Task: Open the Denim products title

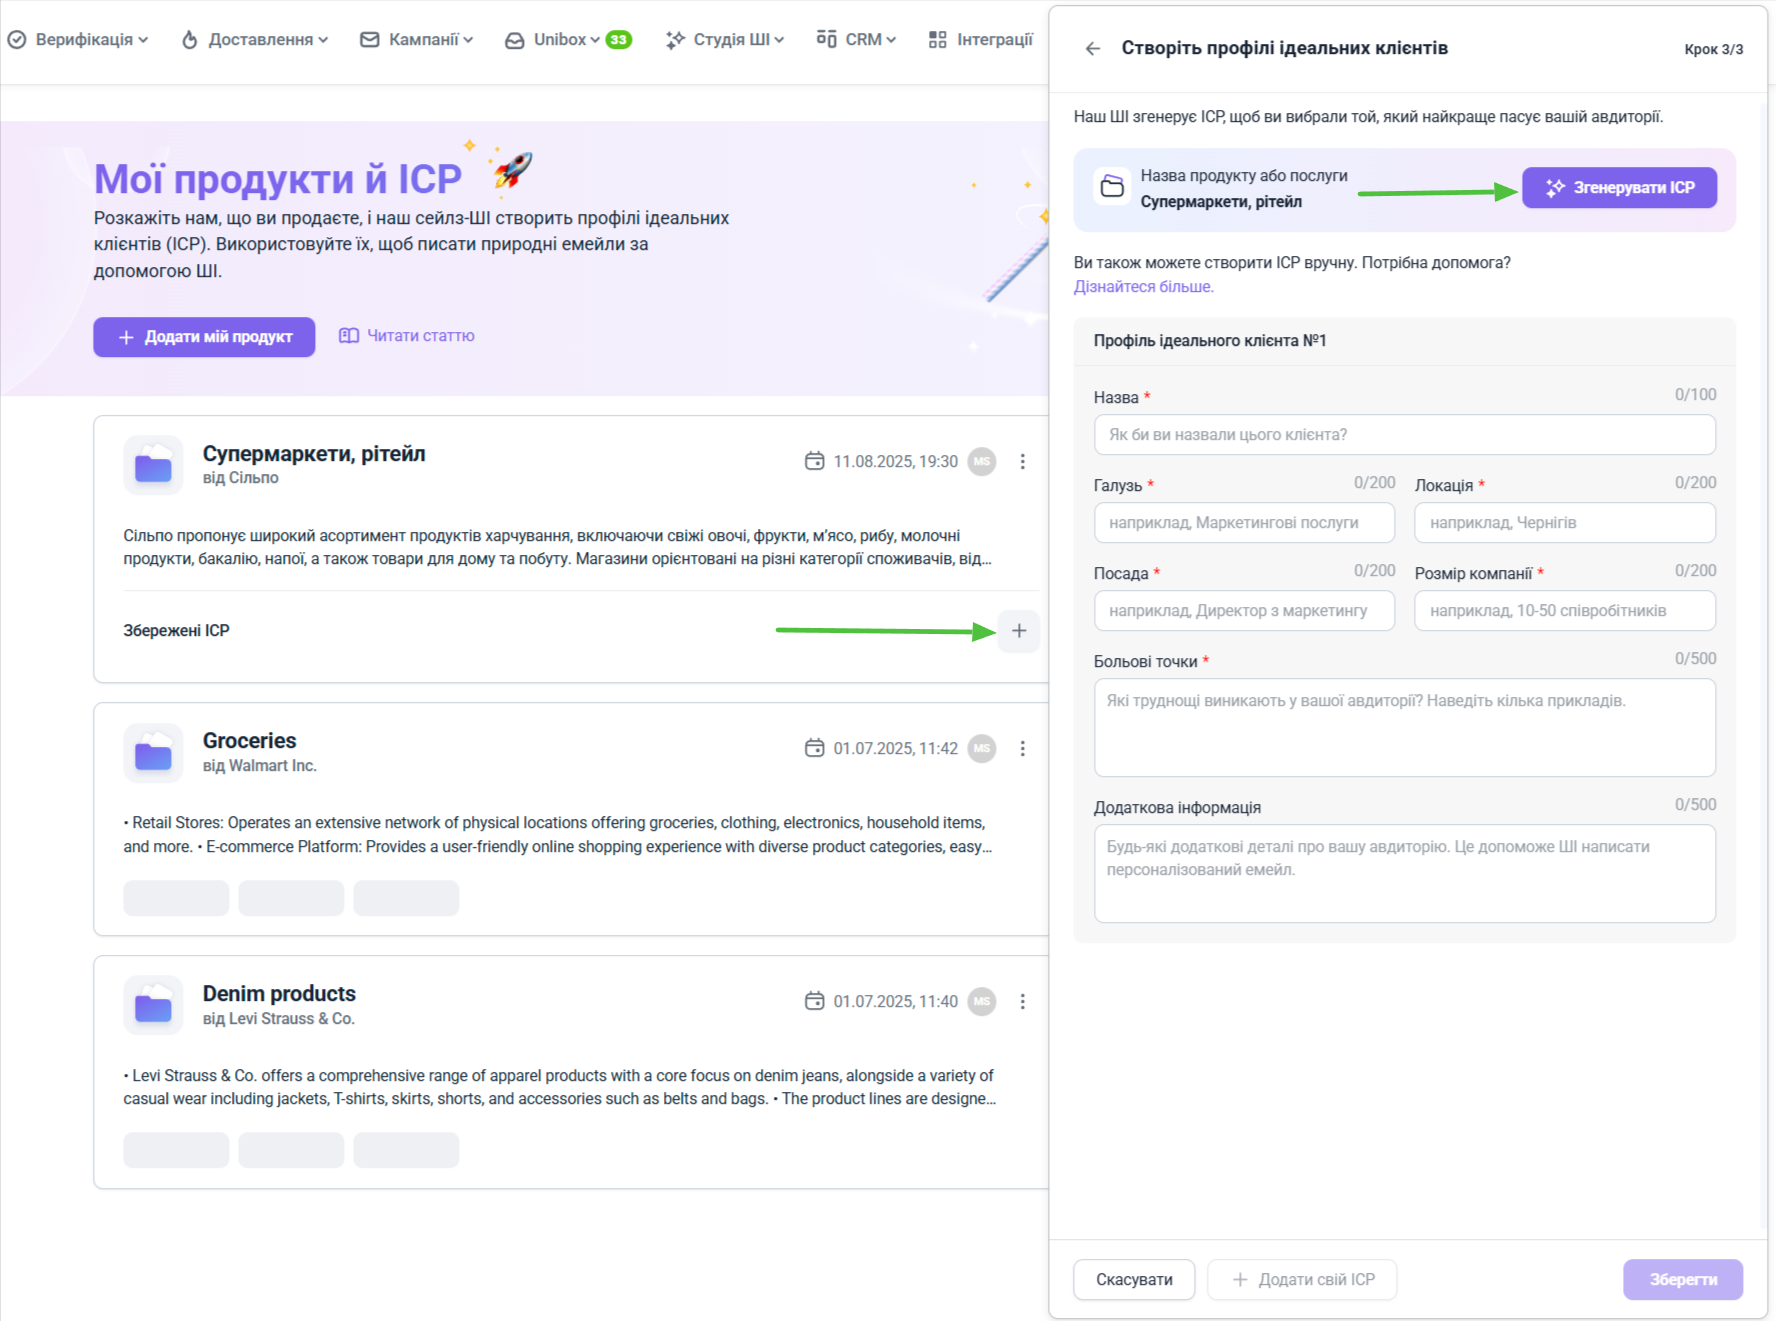Action: coord(279,994)
